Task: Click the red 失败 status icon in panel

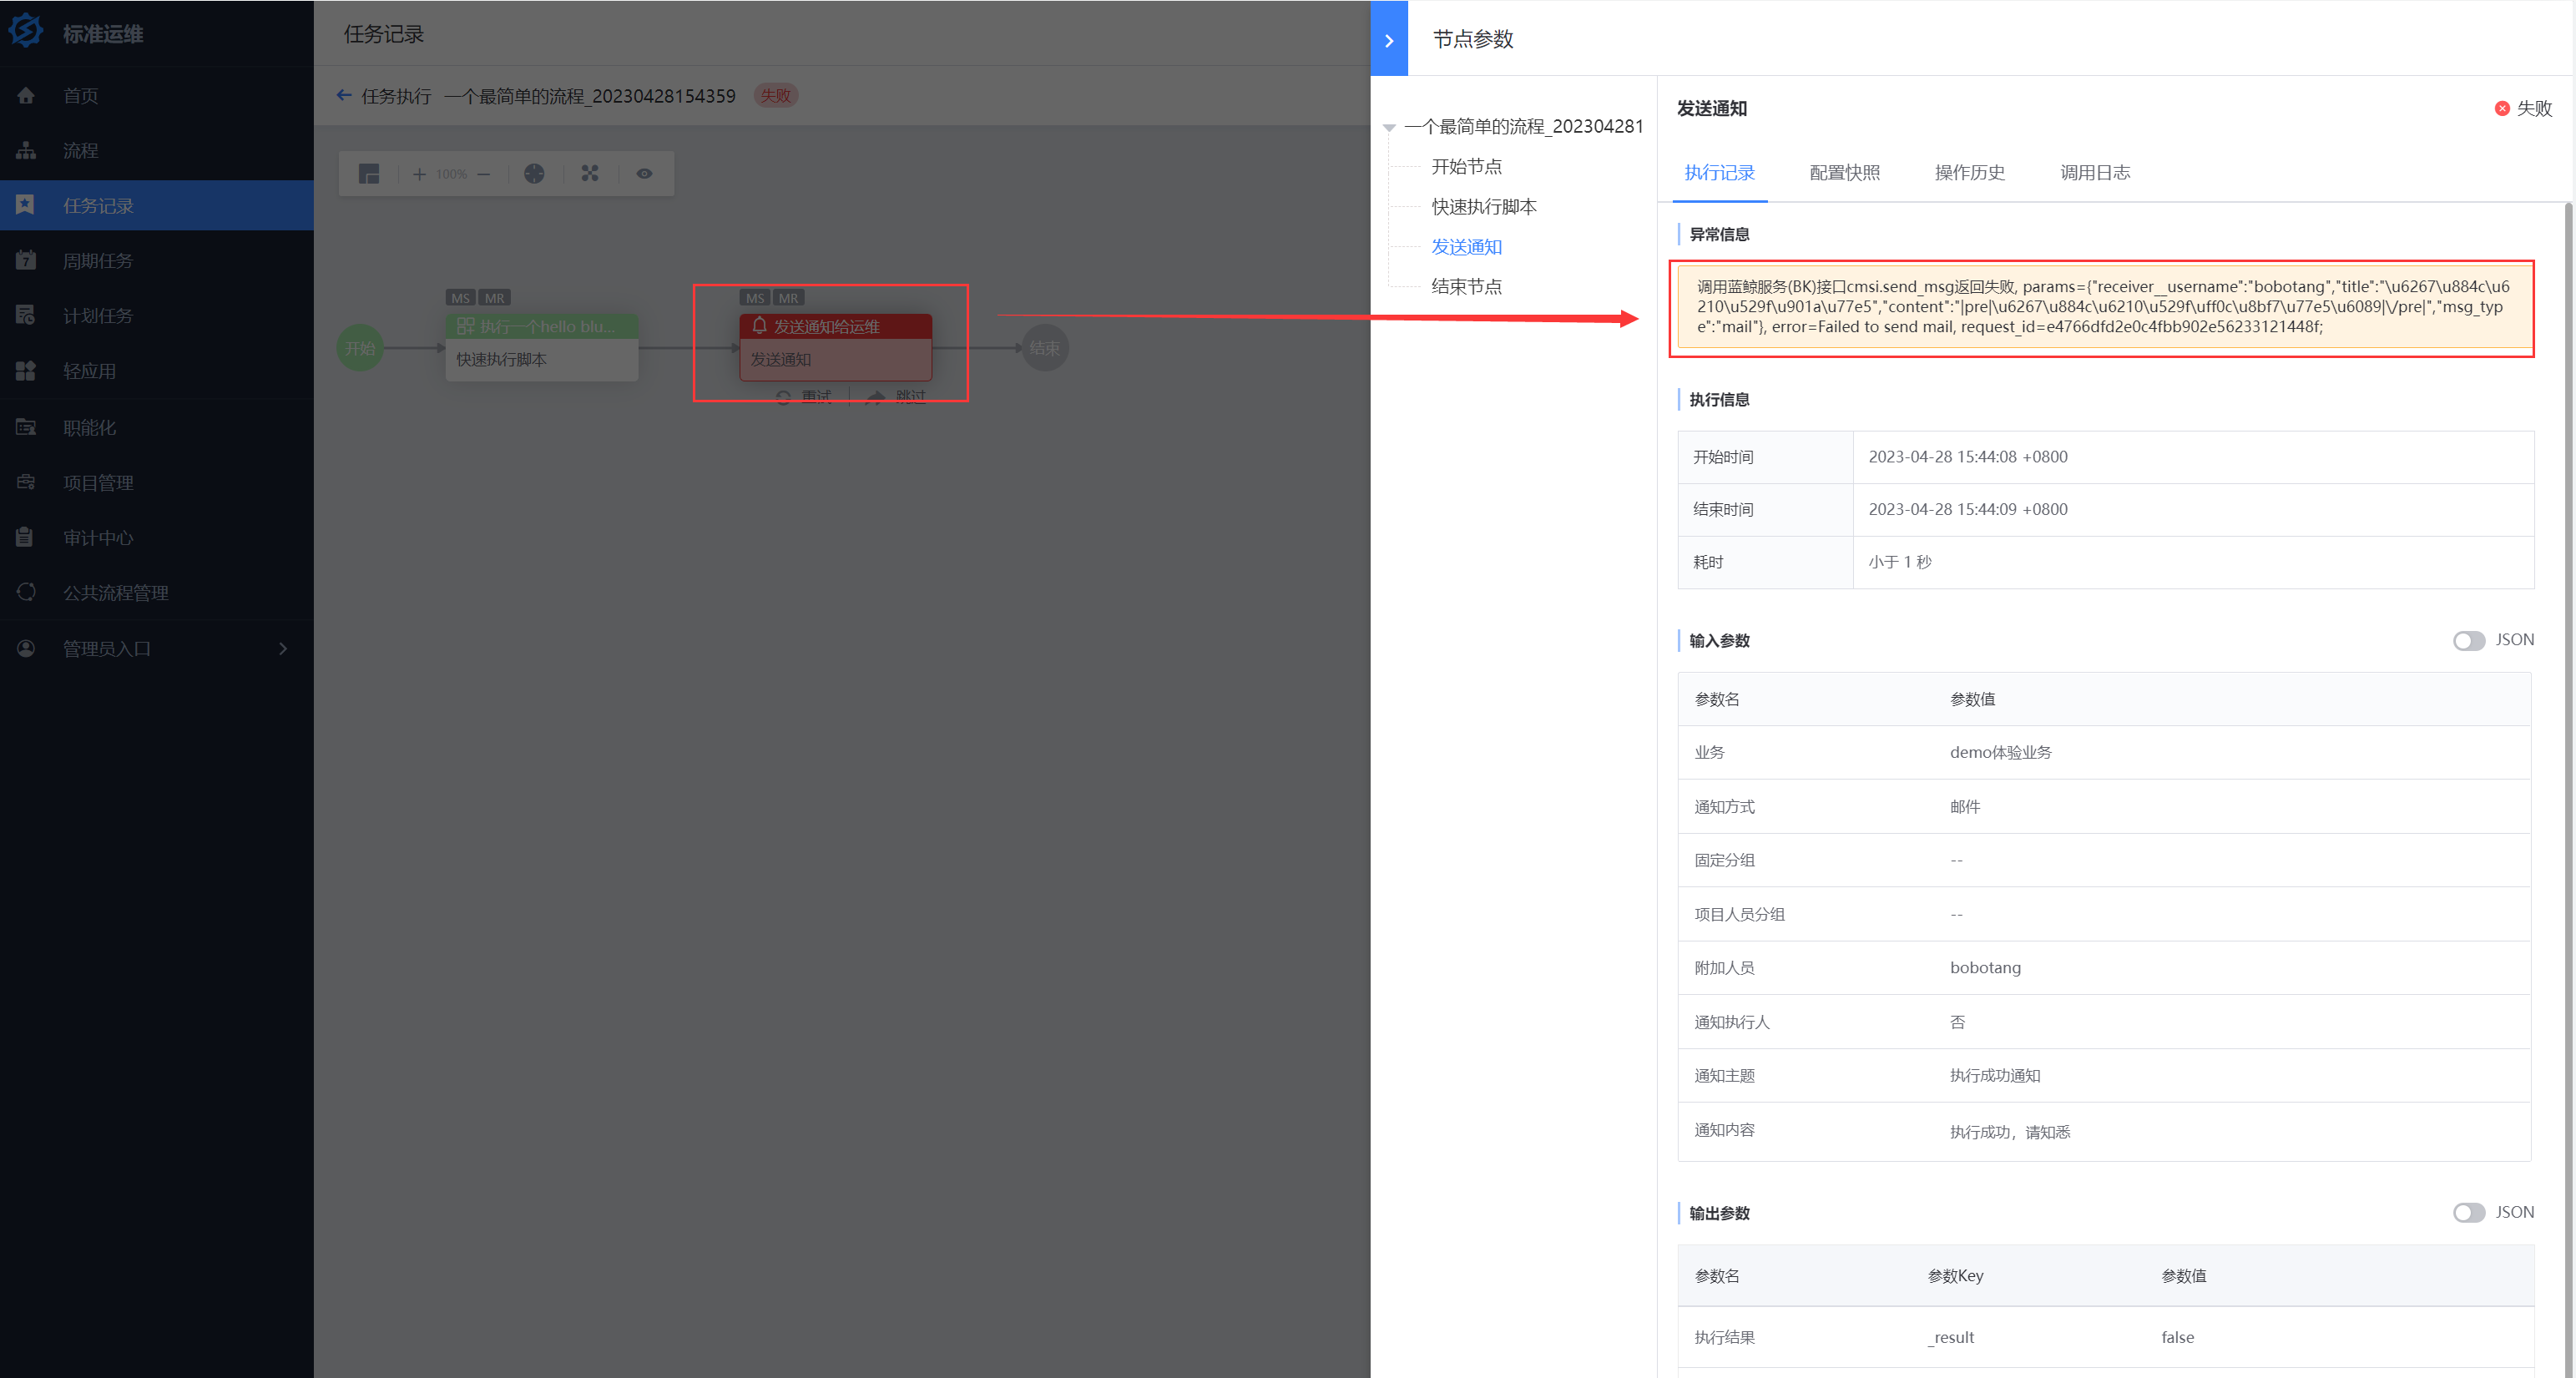Action: (x=2502, y=108)
